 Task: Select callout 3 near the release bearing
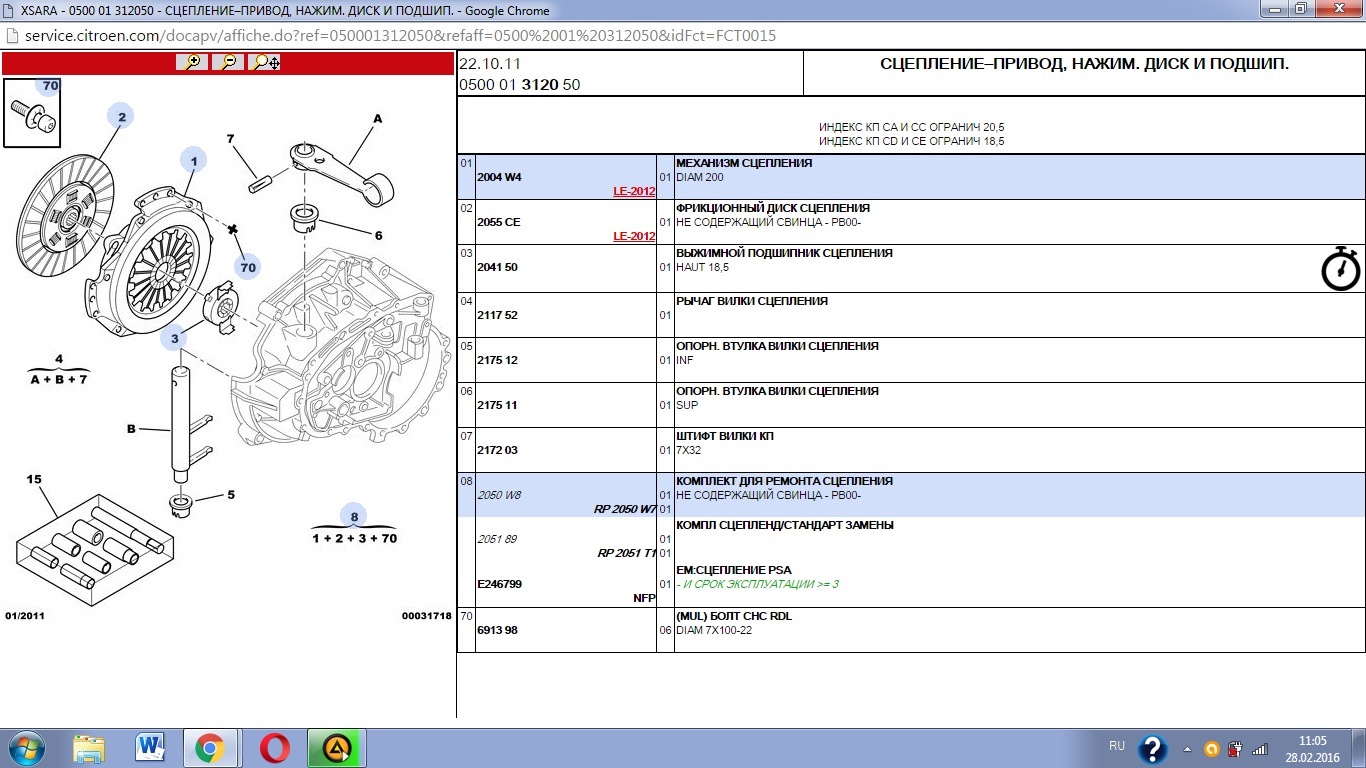[174, 338]
